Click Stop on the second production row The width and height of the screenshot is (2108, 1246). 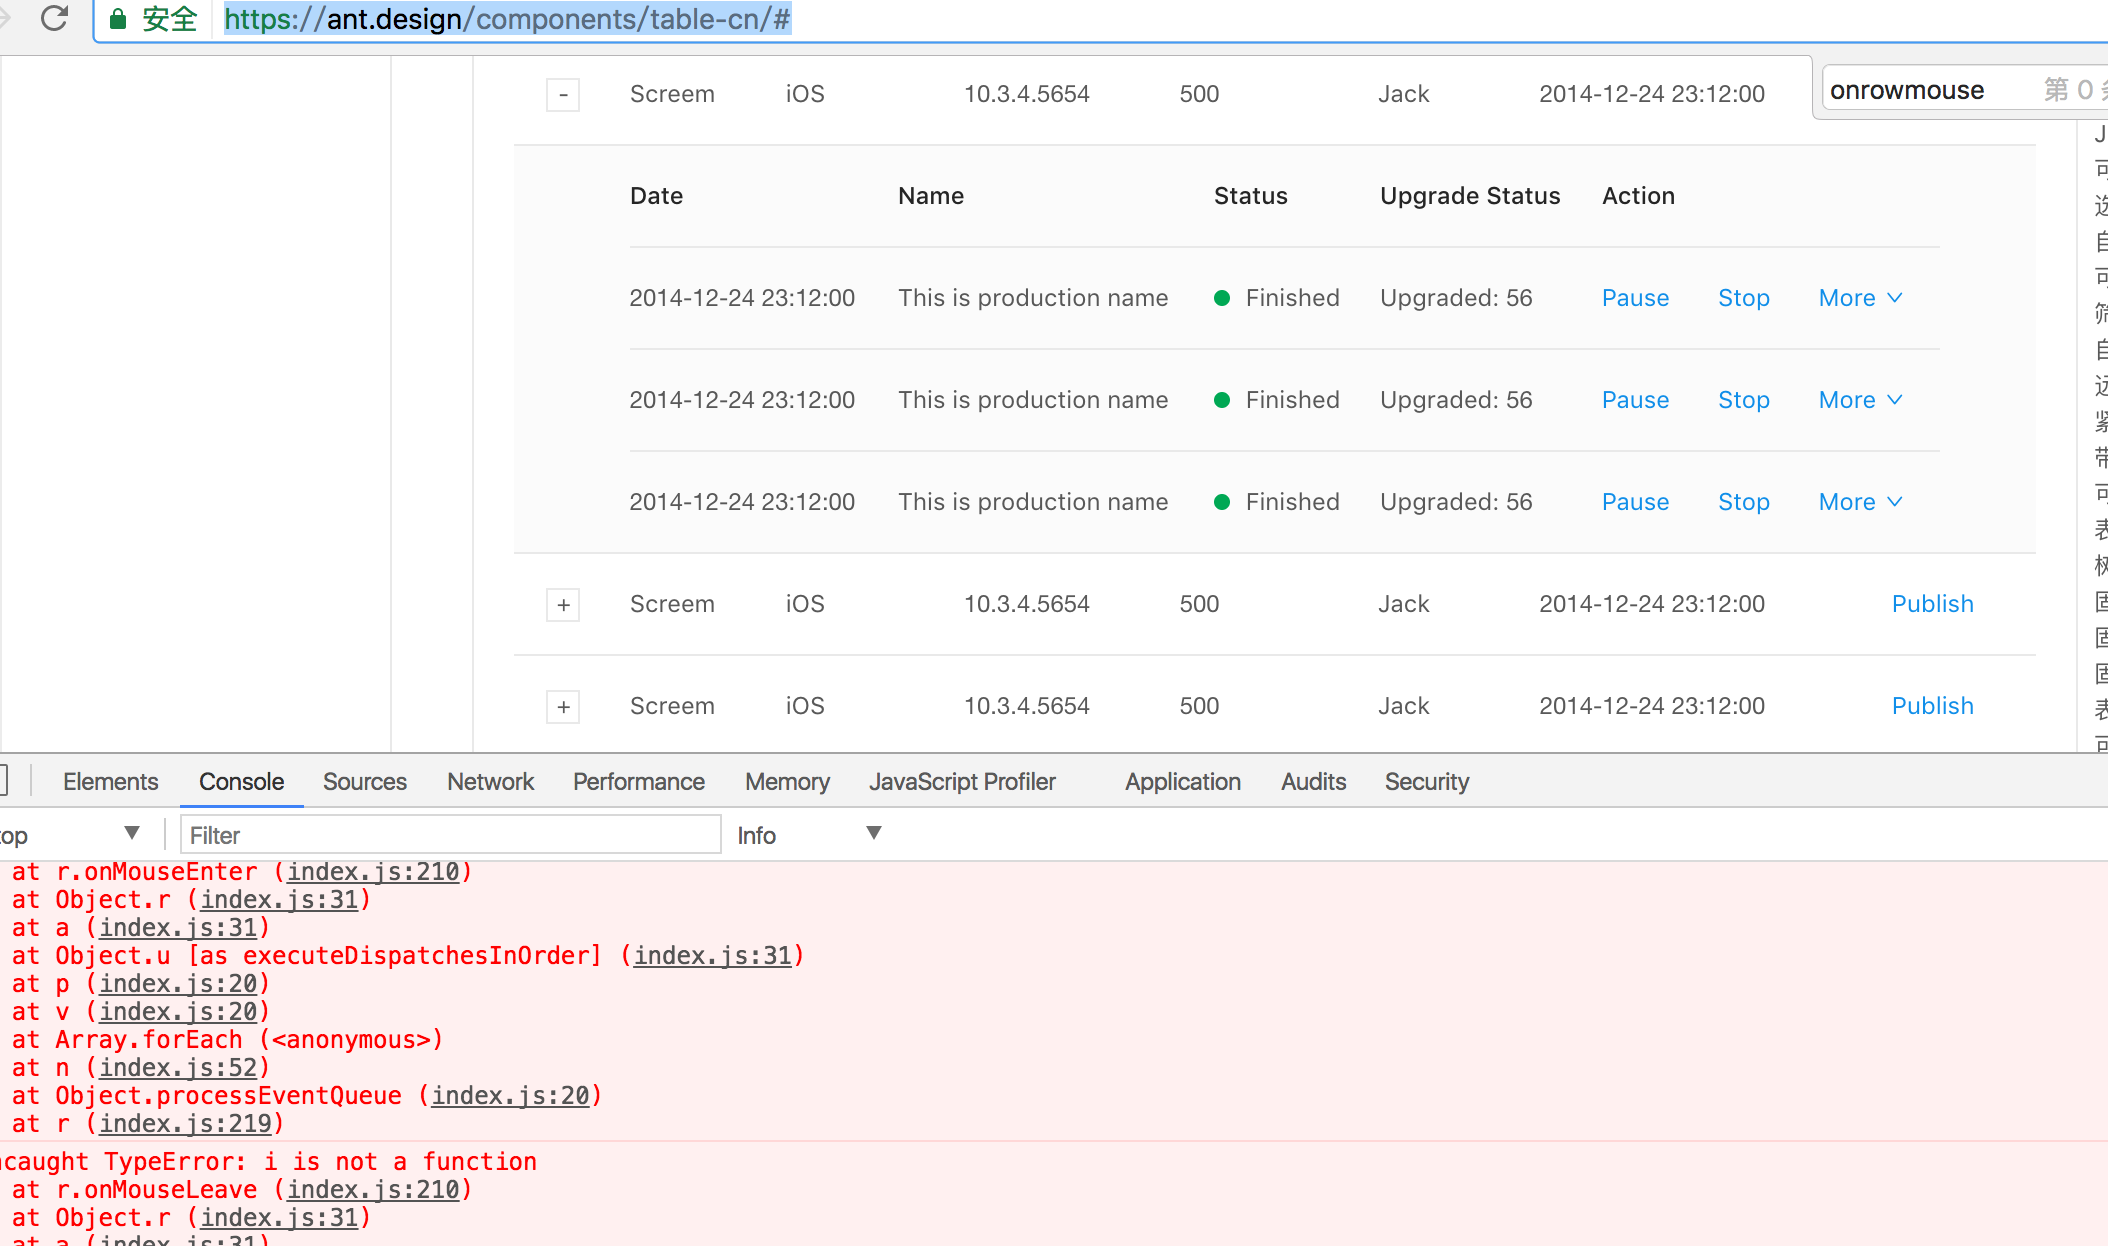pyautogui.click(x=1743, y=400)
